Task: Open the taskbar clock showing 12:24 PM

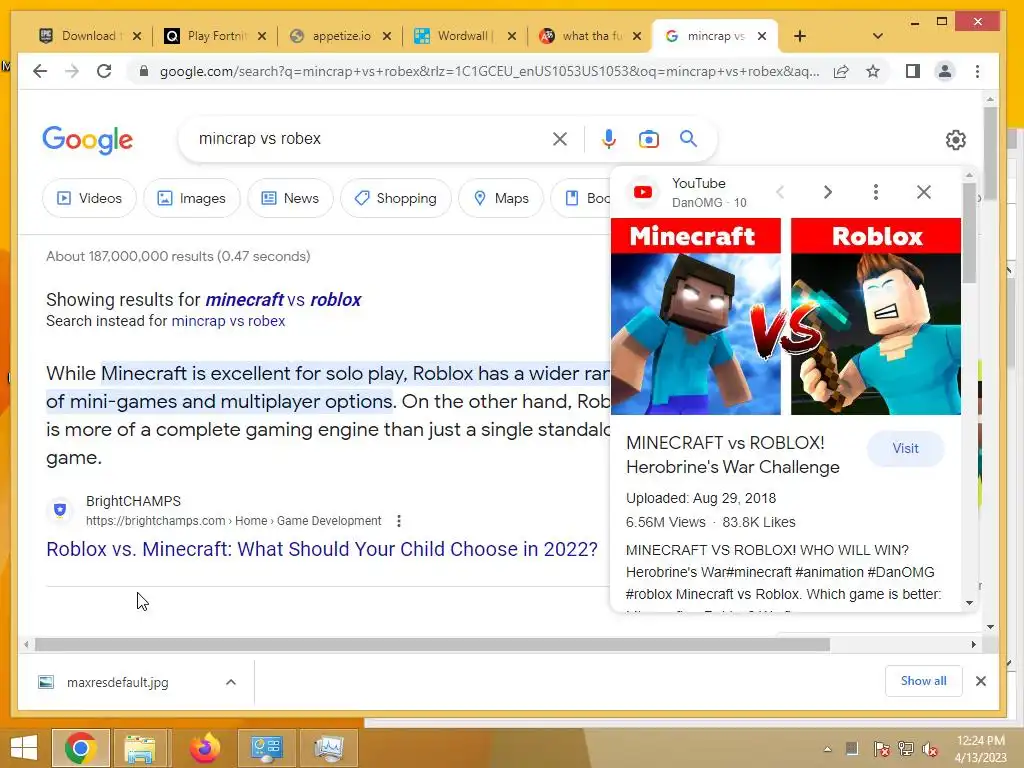Action: coord(980,748)
